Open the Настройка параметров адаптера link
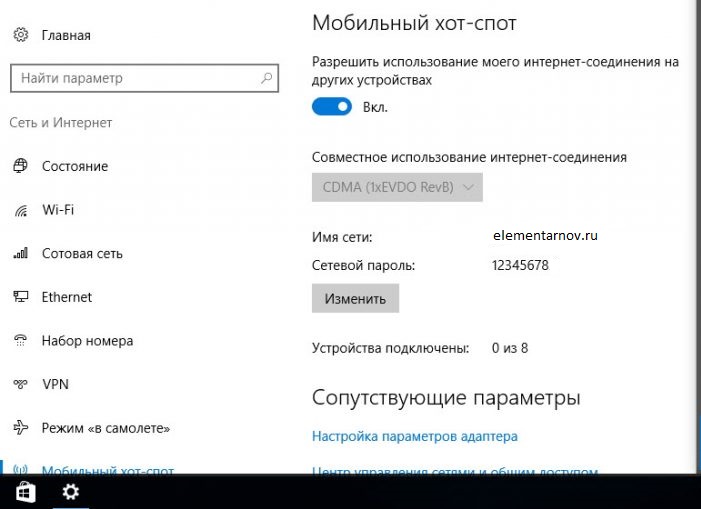The height and width of the screenshot is (509, 701). (x=415, y=436)
